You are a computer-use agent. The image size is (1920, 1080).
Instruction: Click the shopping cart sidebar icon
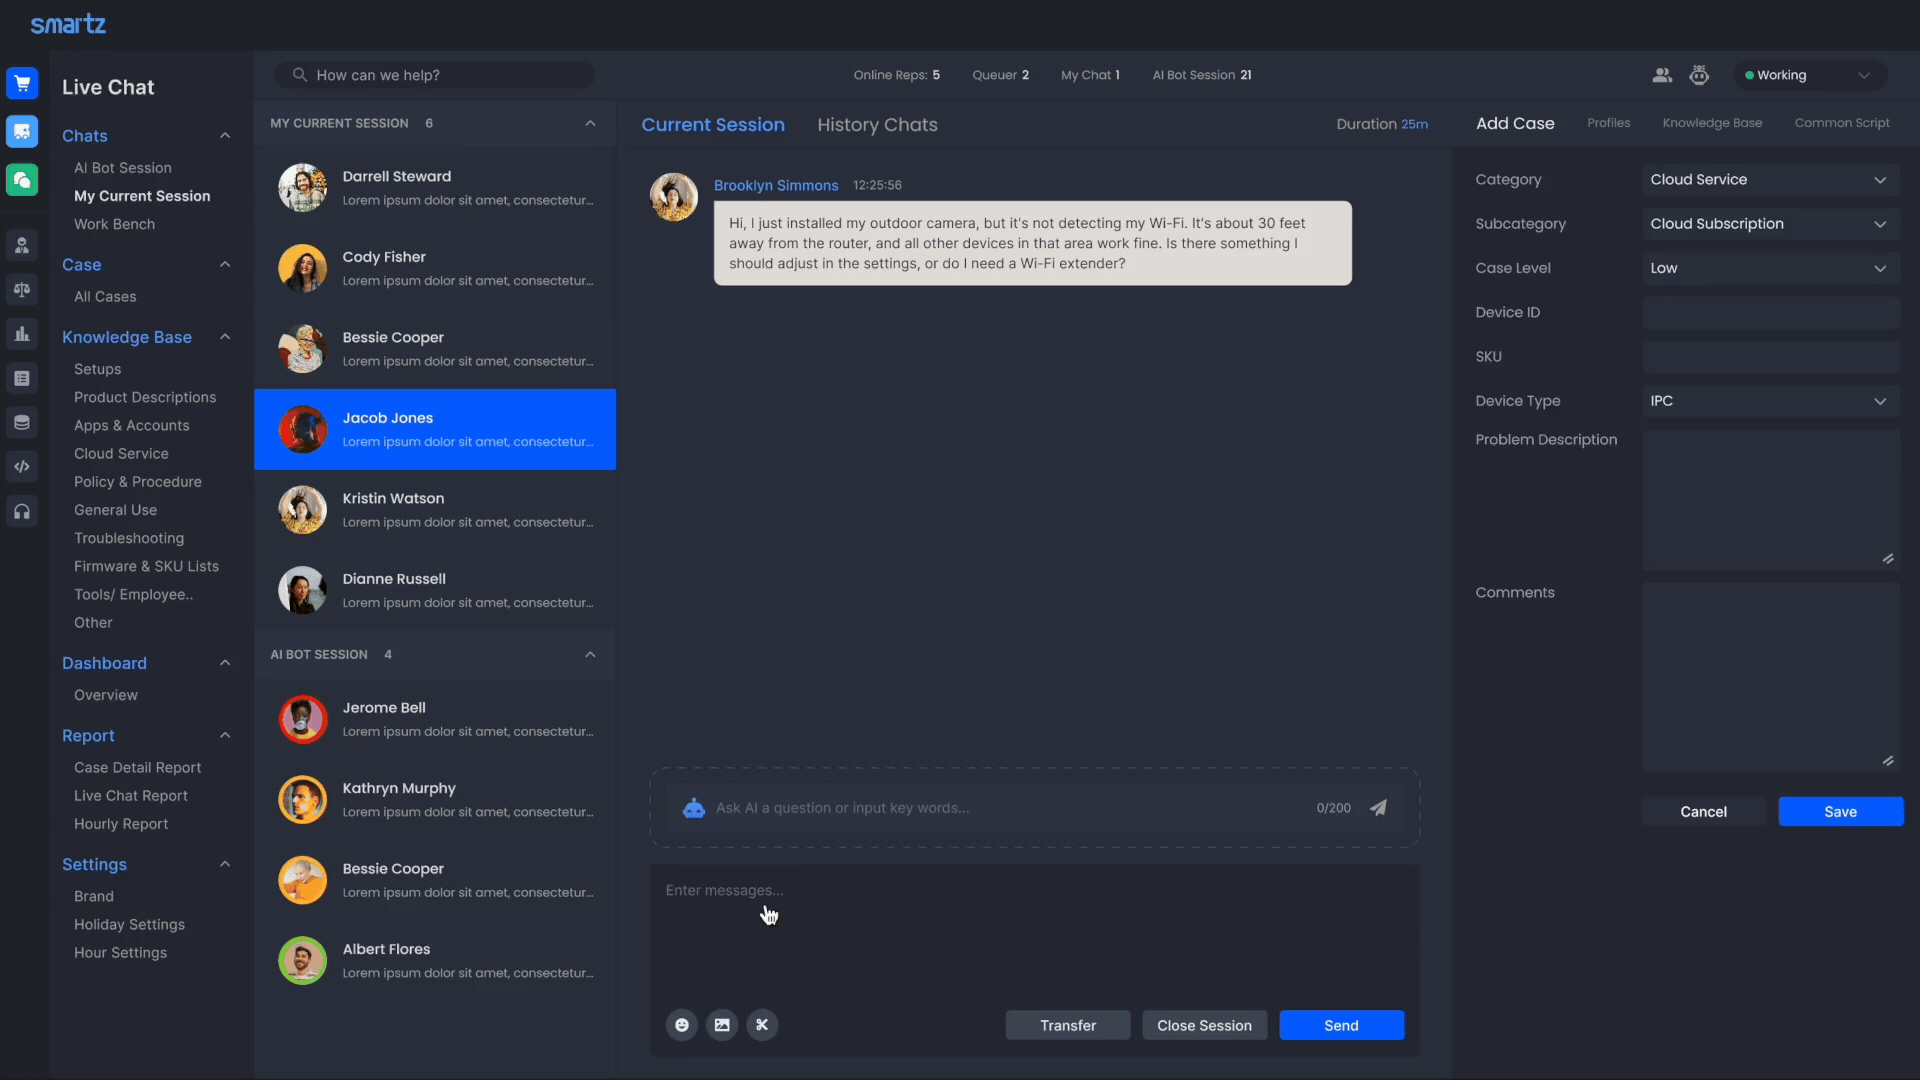[x=22, y=83]
